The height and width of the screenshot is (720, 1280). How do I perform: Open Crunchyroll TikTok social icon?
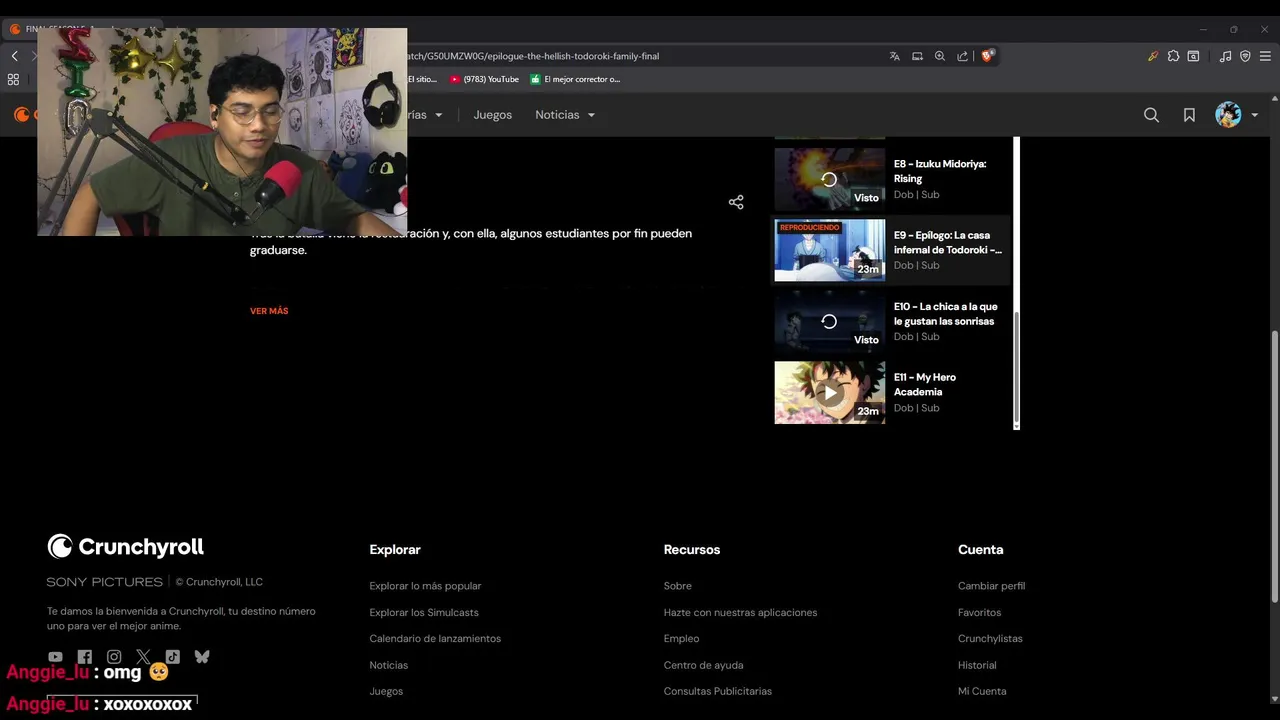click(x=172, y=657)
